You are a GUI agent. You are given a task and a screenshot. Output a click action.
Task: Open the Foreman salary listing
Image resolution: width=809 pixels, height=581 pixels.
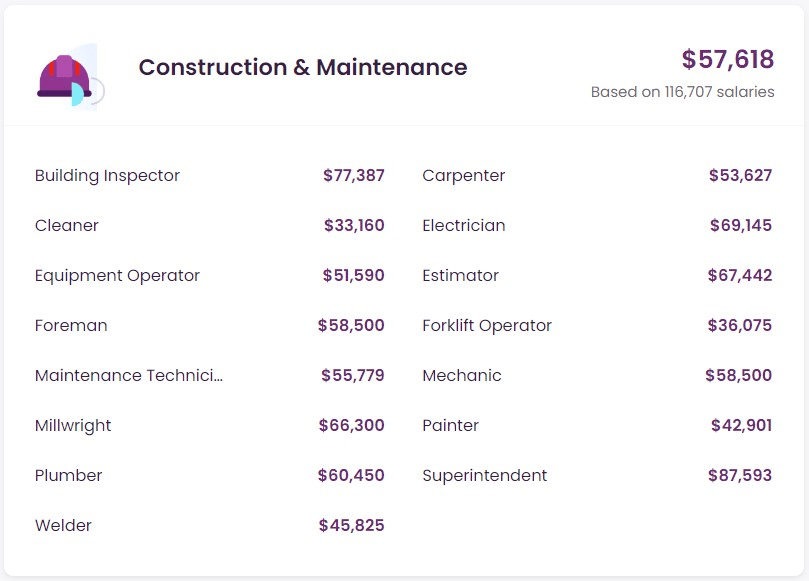pos(71,326)
